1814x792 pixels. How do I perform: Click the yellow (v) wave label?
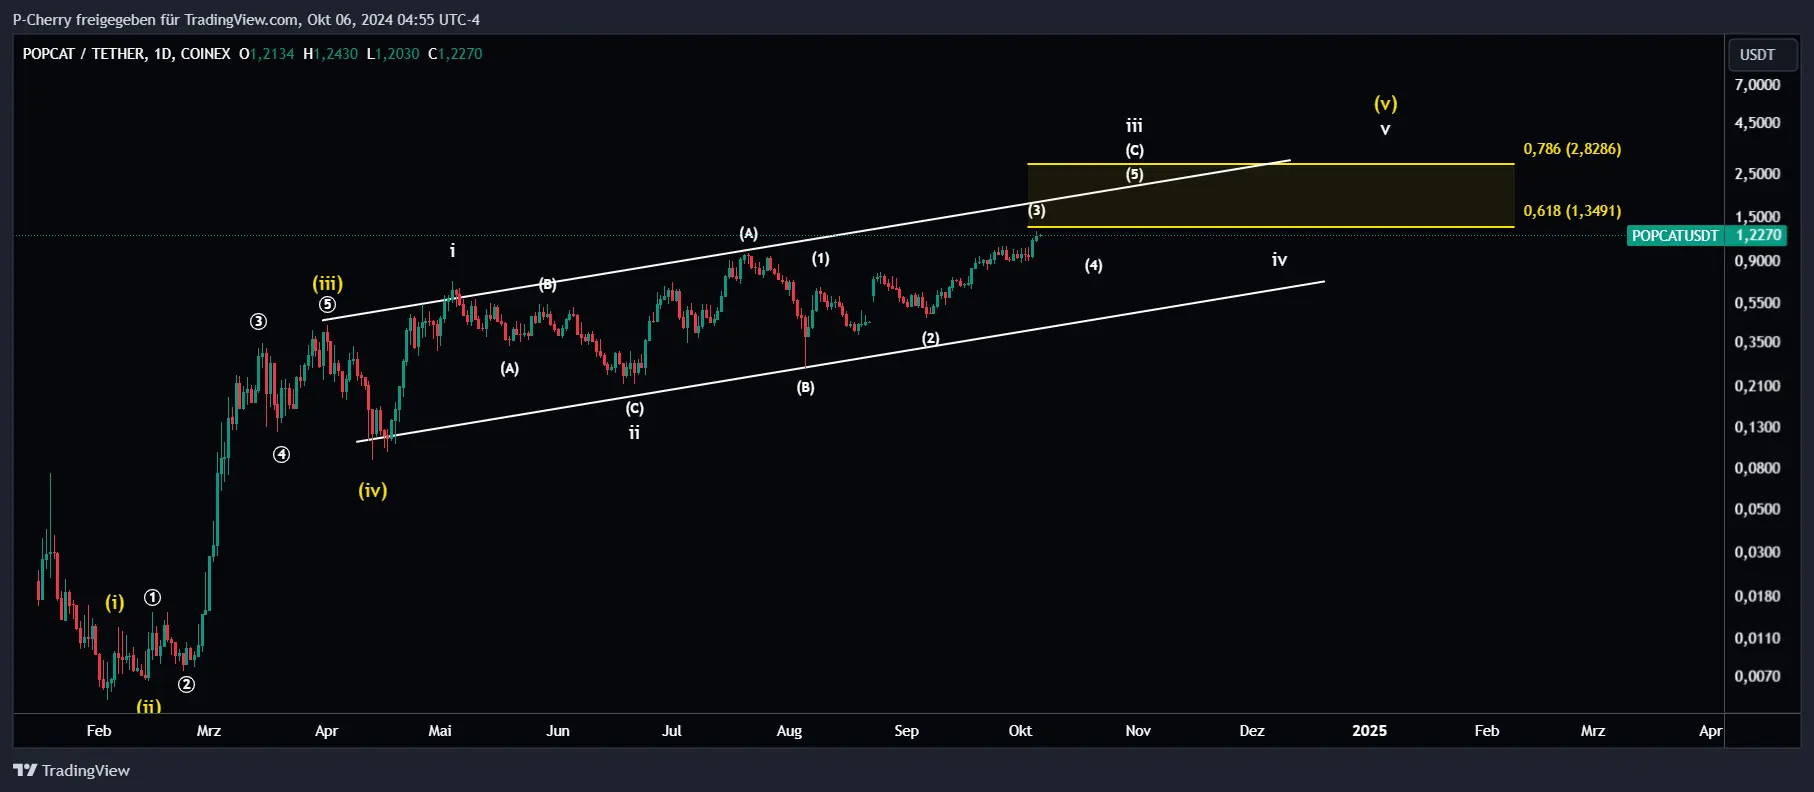(1385, 103)
